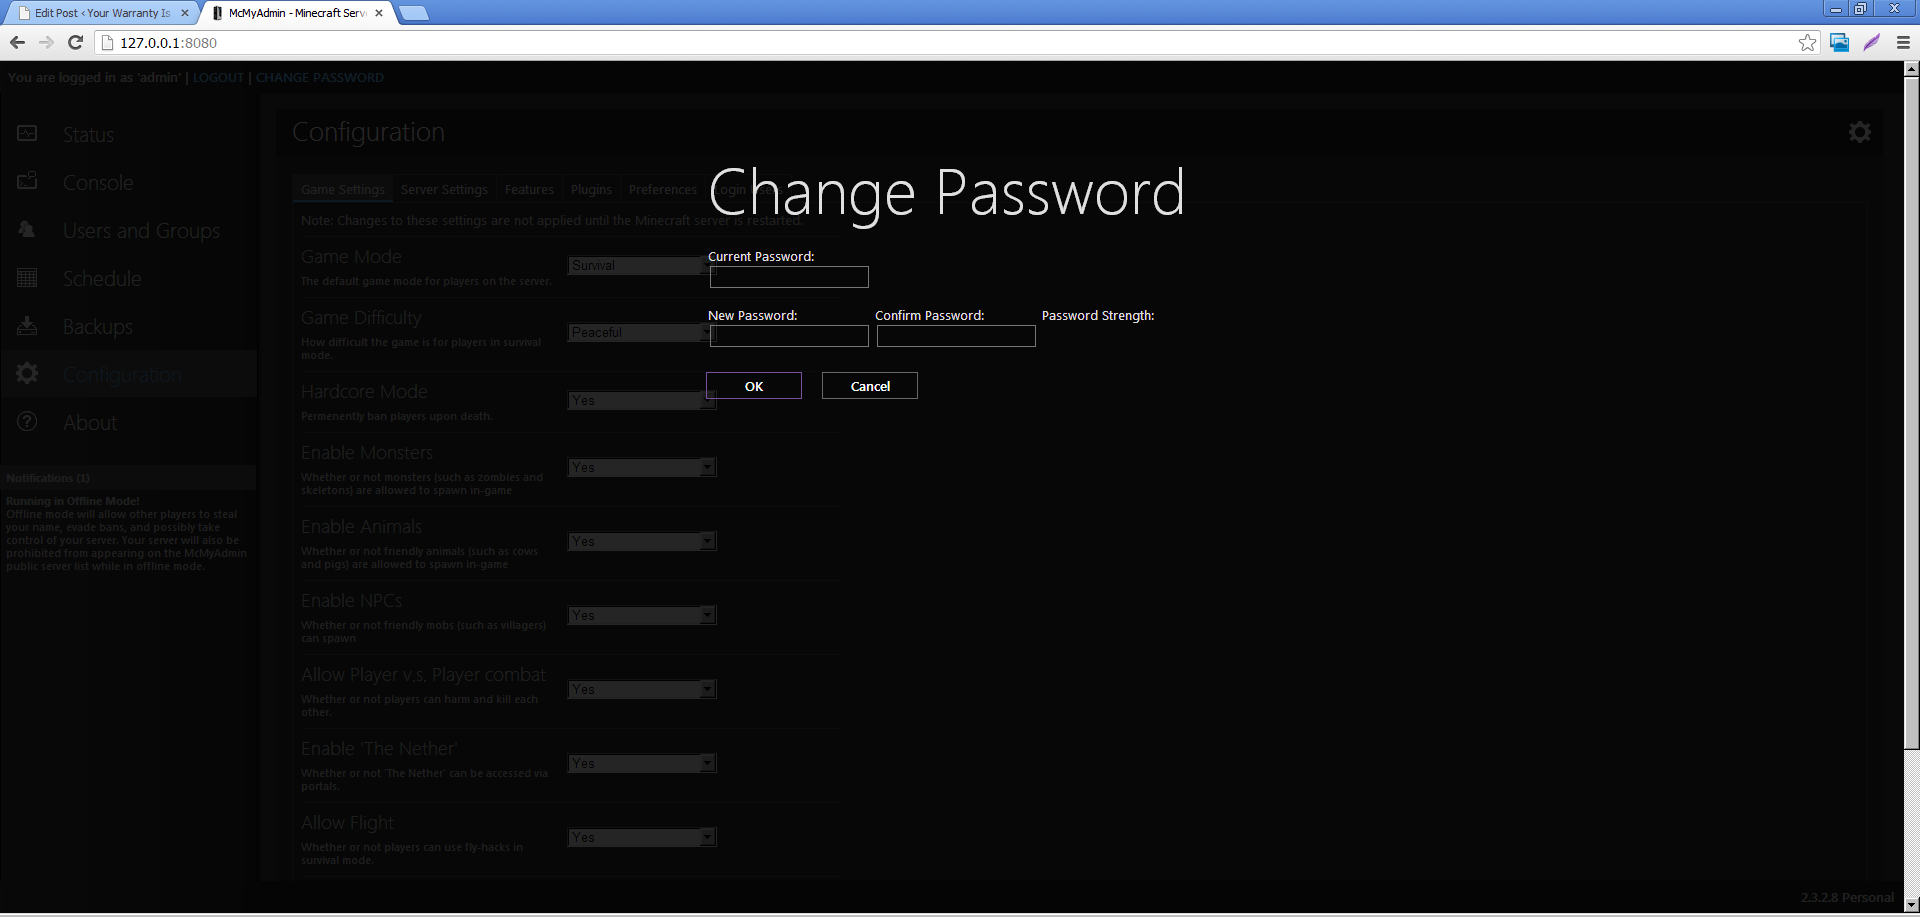Click the OK button in Change Password dialog
Viewport: 1920px width, 917px height.
click(x=754, y=386)
